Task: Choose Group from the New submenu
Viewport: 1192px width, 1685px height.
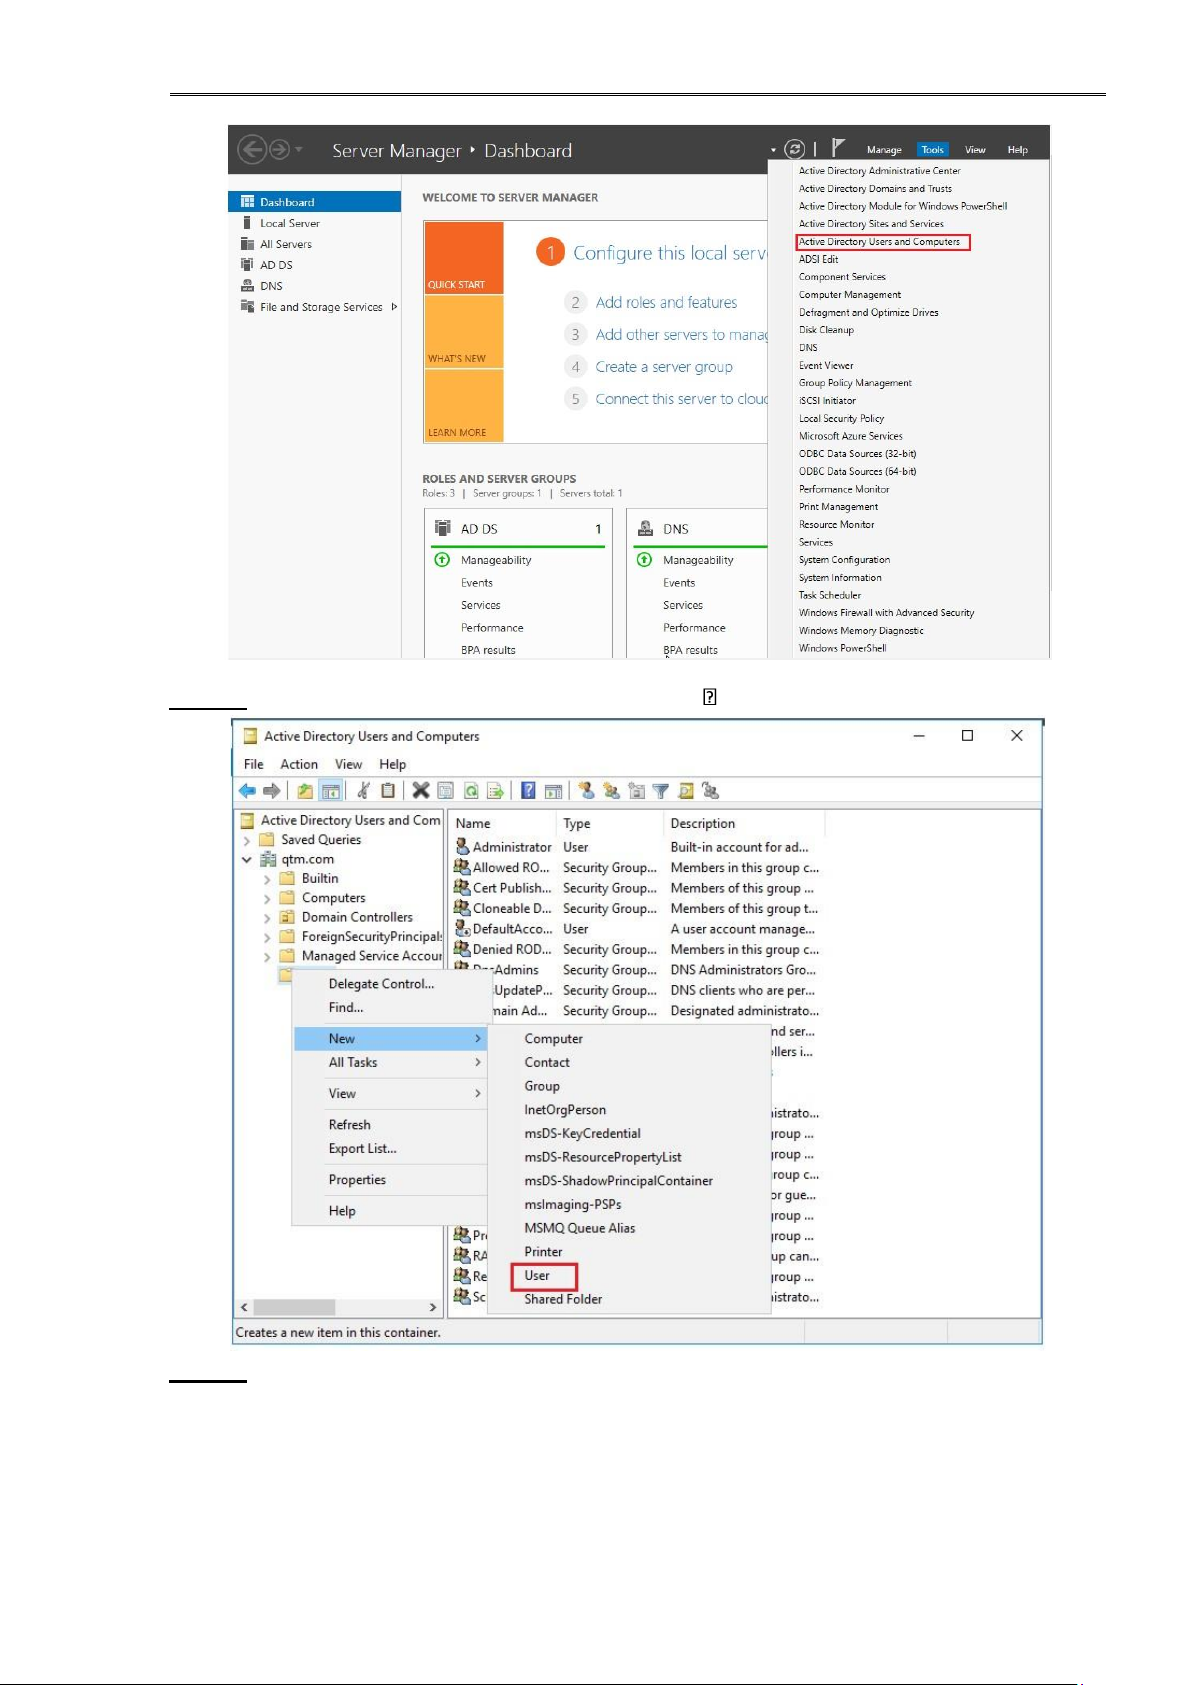Action: coord(542,1086)
